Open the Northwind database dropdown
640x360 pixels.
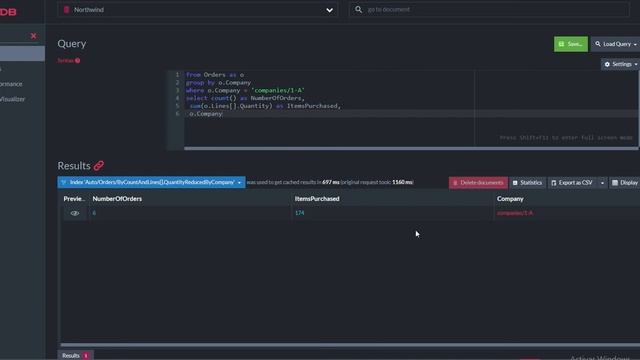(198, 10)
